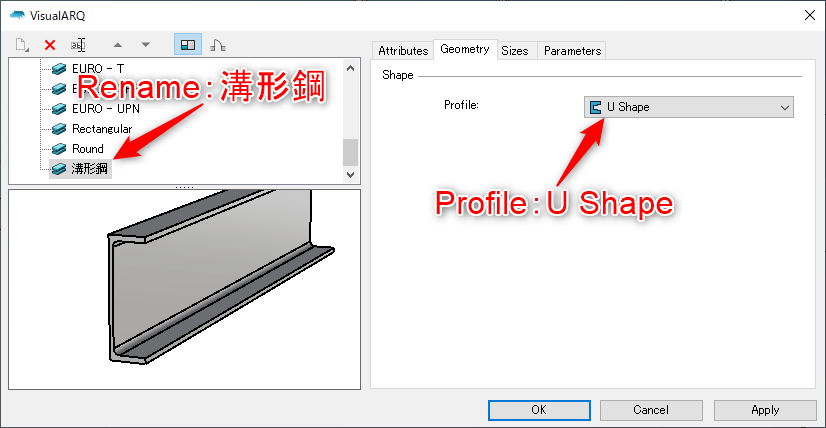Image resolution: width=826 pixels, height=428 pixels.
Task: Select the Rectangular beam style
Action: tap(102, 129)
